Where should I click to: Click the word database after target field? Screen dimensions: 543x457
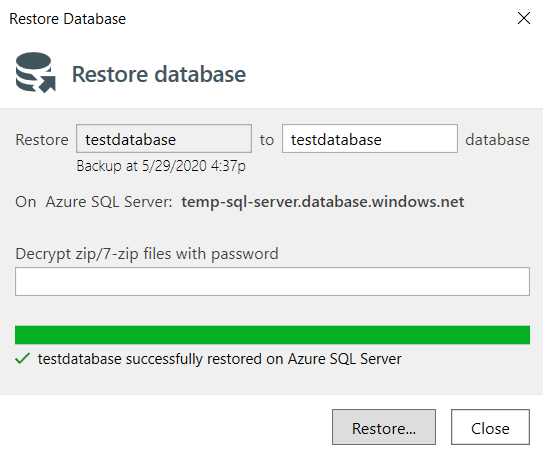pos(497,140)
